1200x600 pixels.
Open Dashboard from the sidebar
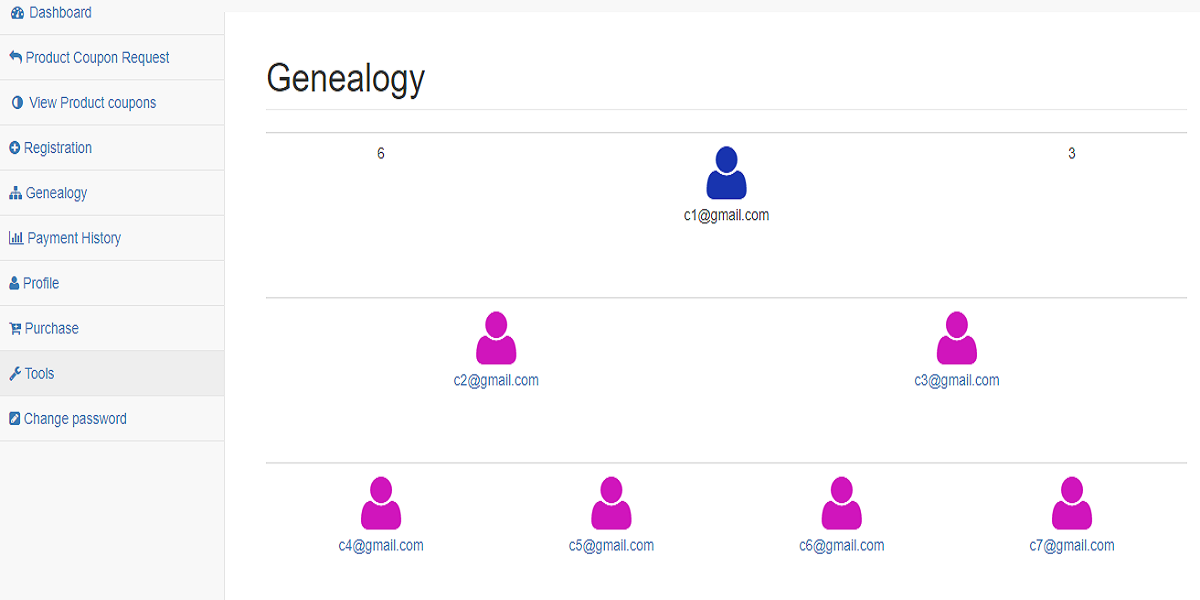[112, 13]
